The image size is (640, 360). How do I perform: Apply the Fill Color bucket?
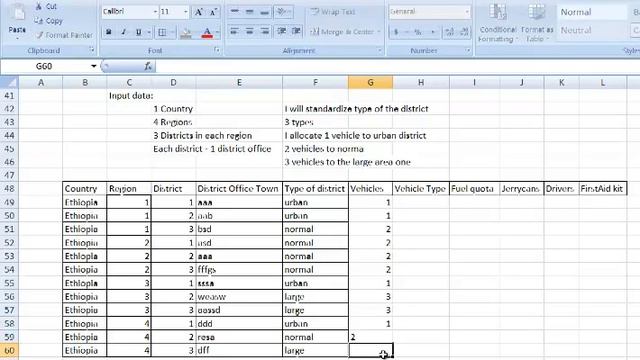click(186, 33)
